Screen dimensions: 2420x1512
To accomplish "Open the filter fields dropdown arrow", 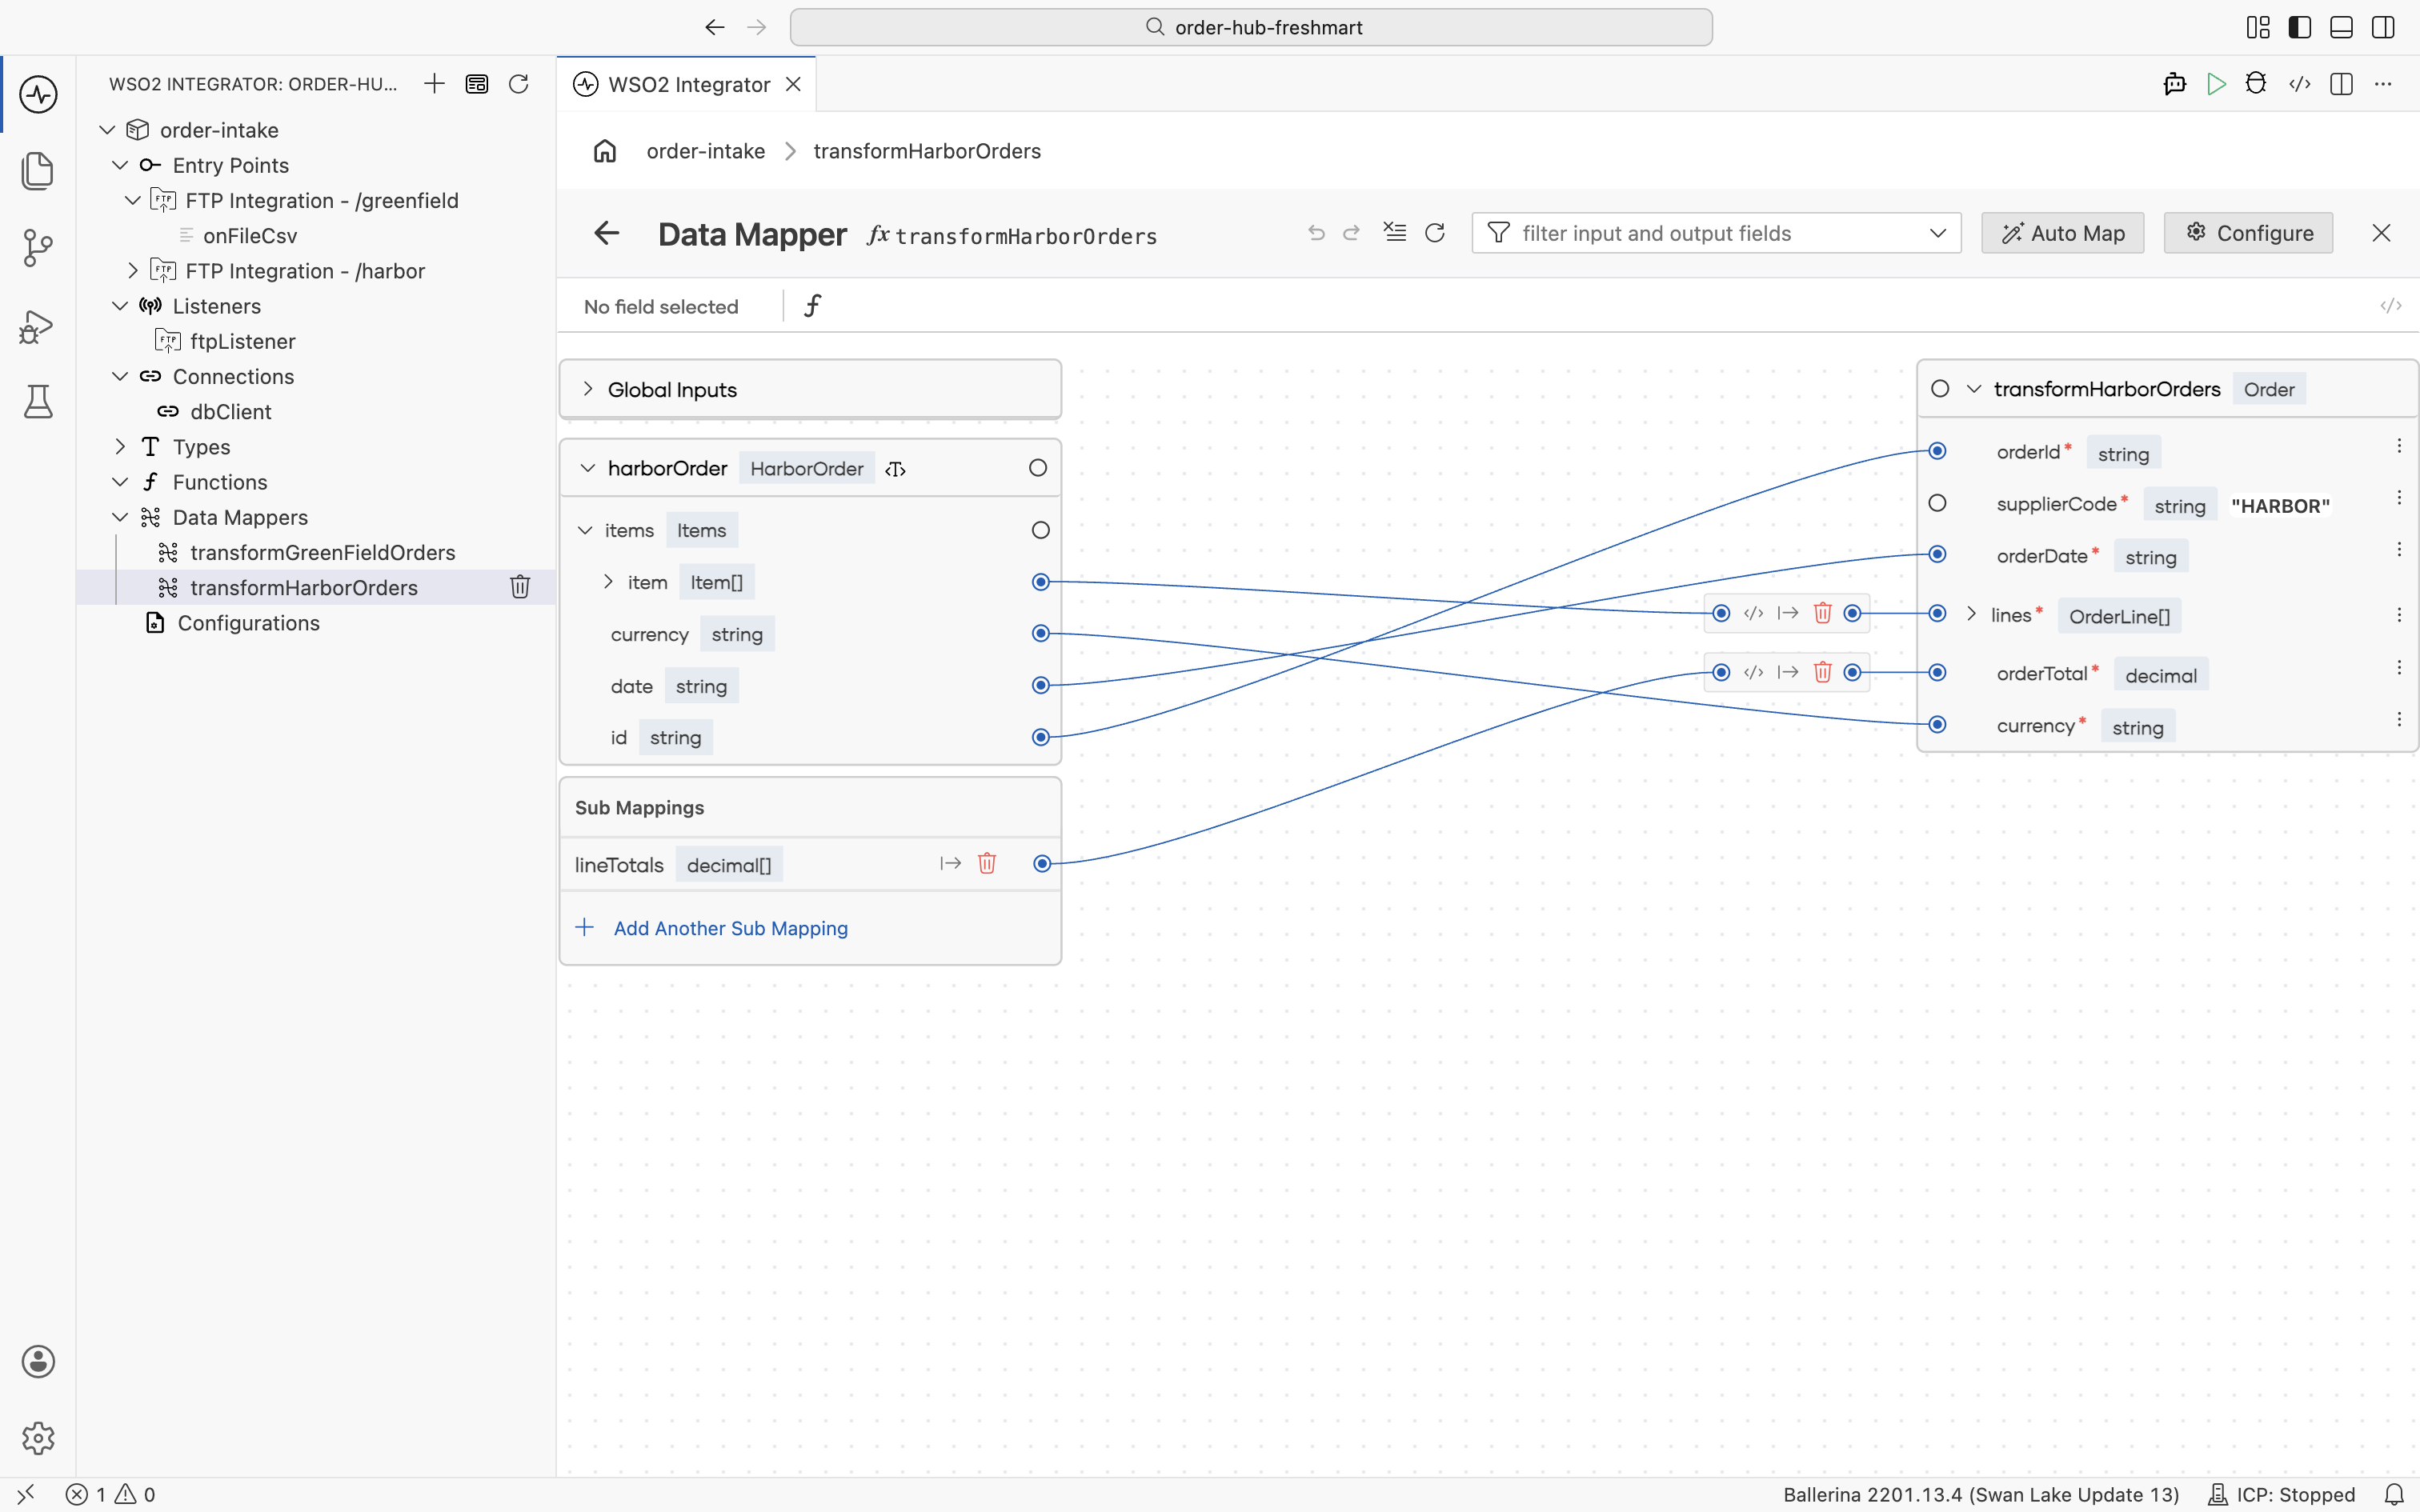I will (1938, 233).
